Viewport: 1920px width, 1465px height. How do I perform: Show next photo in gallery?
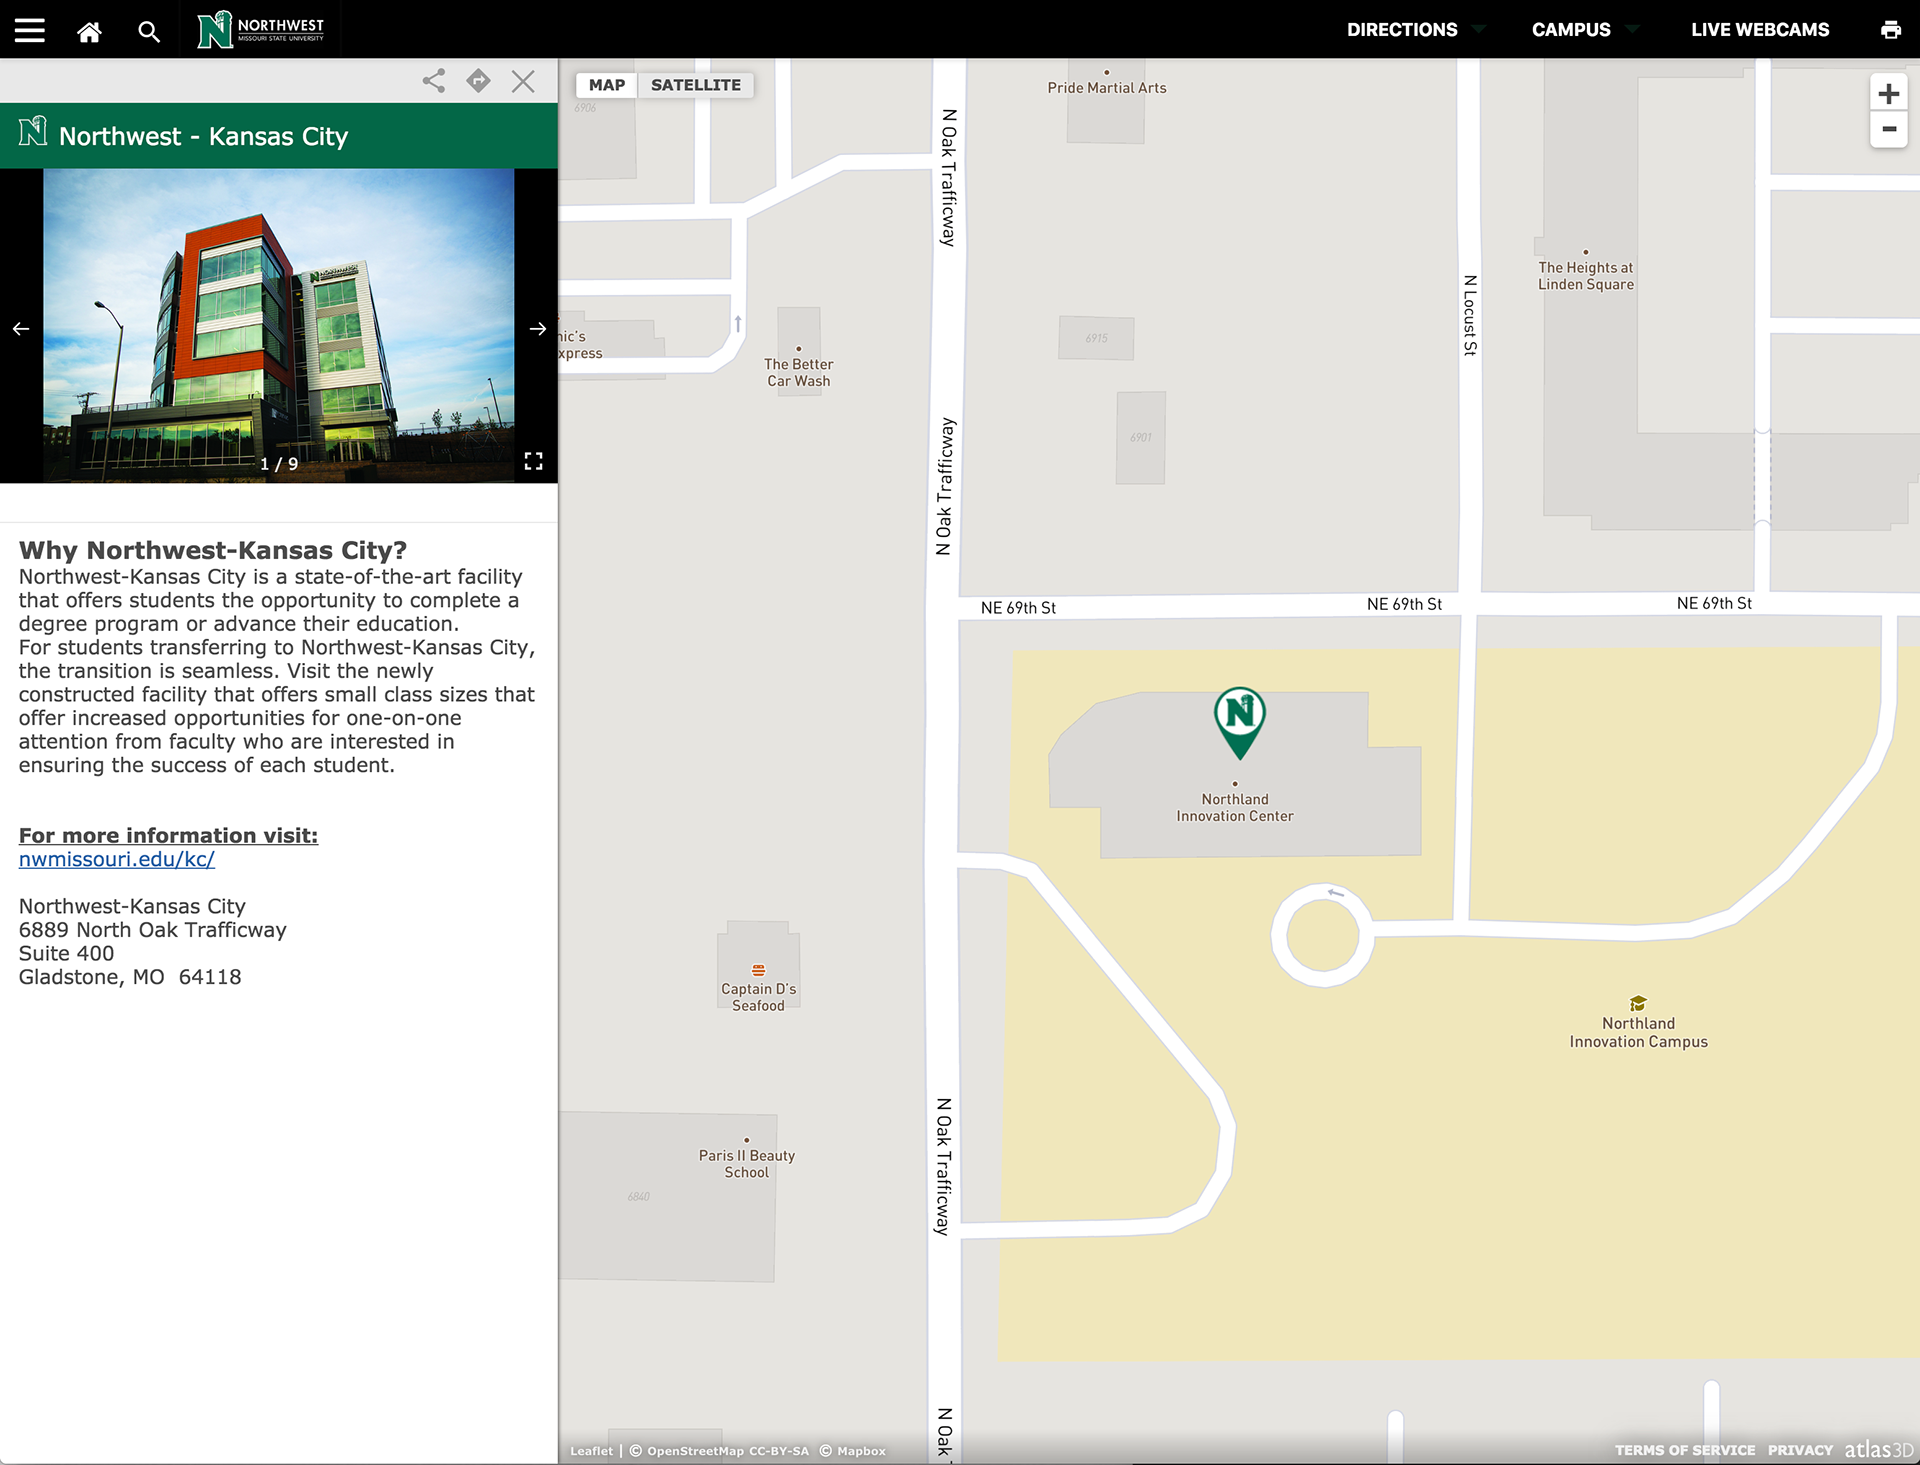coord(537,328)
